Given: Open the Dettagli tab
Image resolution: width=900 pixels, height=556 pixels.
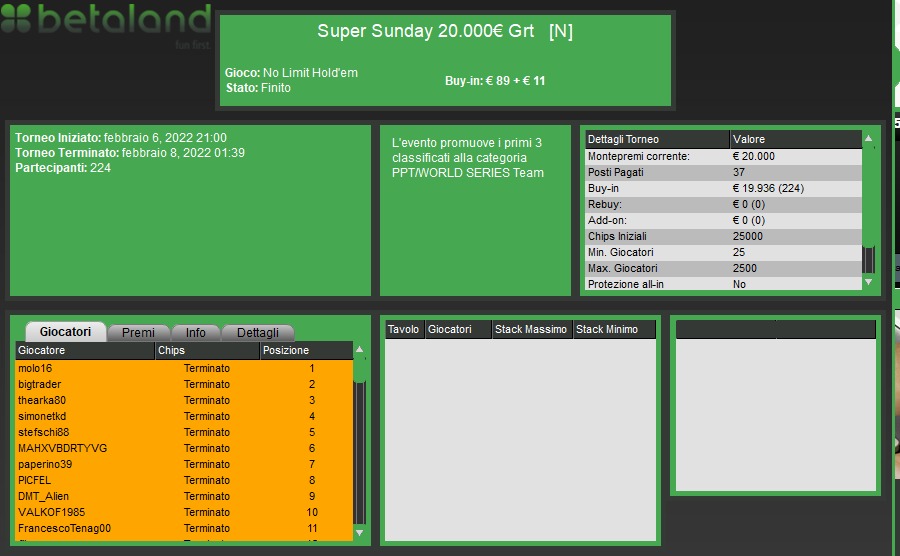Looking at the screenshot, I should [x=258, y=333].
